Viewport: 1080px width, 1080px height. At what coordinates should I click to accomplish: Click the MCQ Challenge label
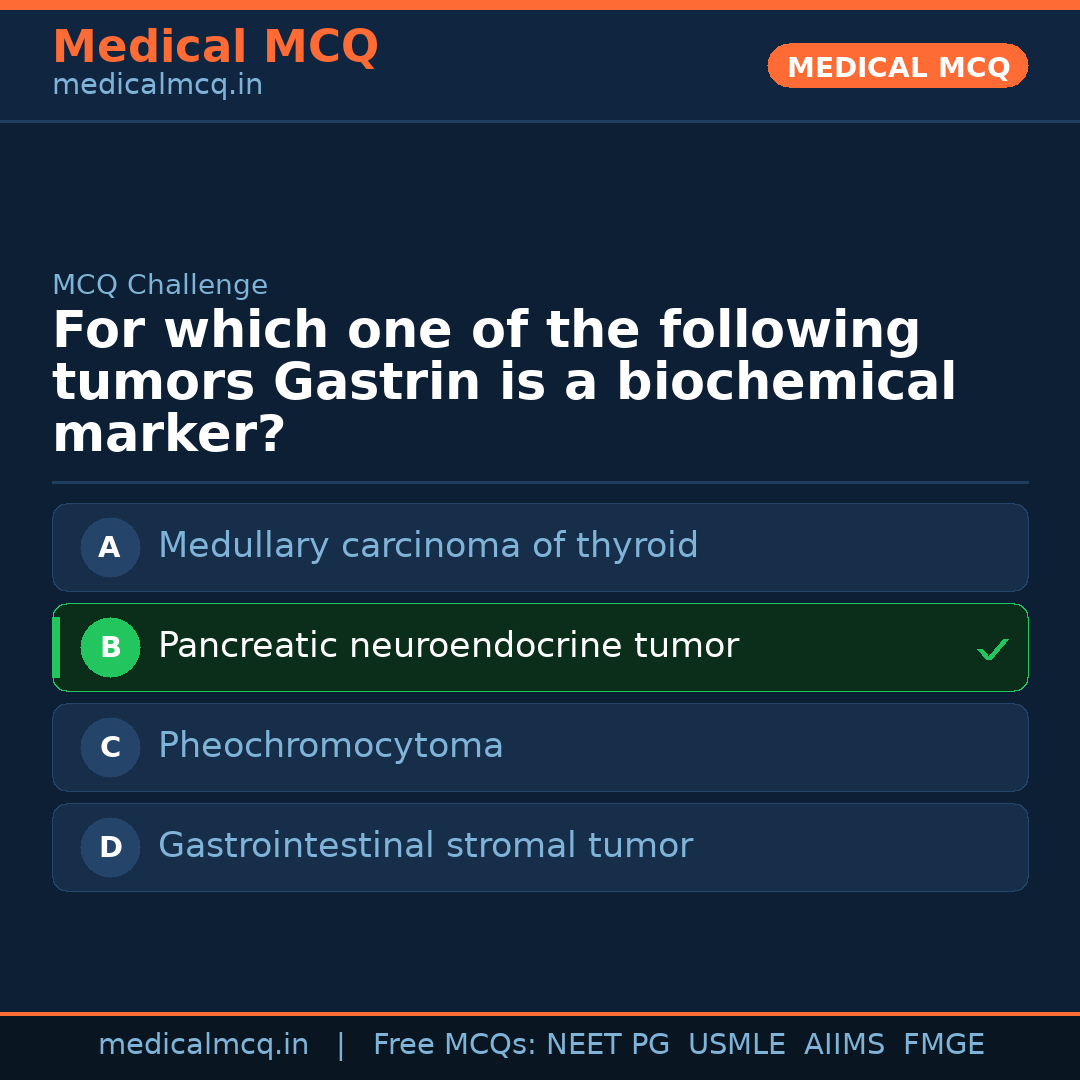160,286
